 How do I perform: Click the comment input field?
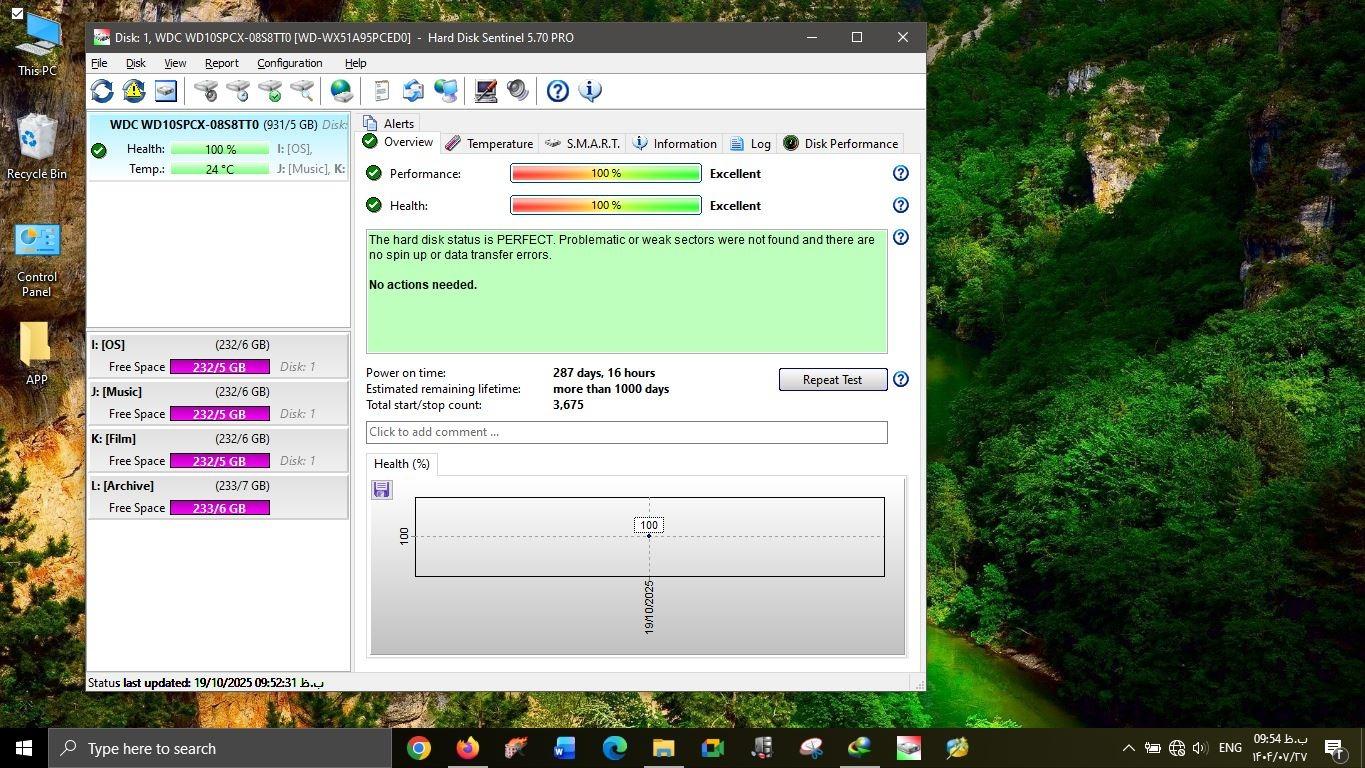[x=626, y=432]
